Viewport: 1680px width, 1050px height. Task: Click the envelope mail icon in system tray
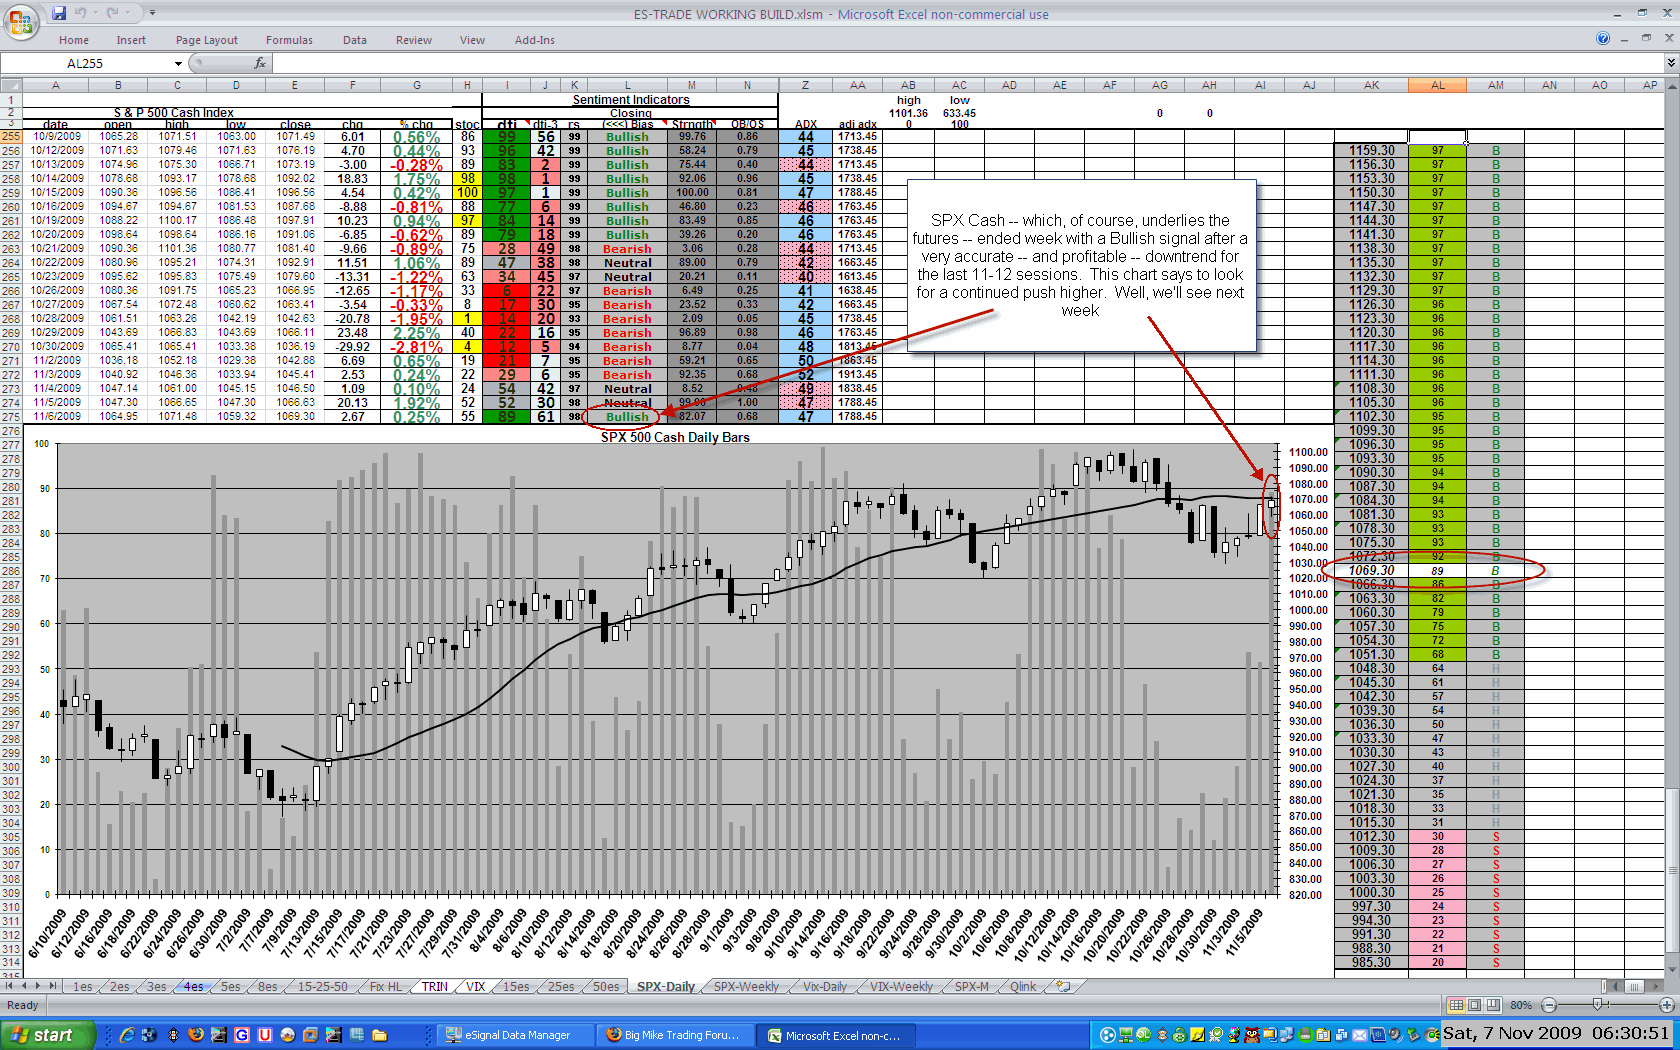[x=1359, y=1035]
